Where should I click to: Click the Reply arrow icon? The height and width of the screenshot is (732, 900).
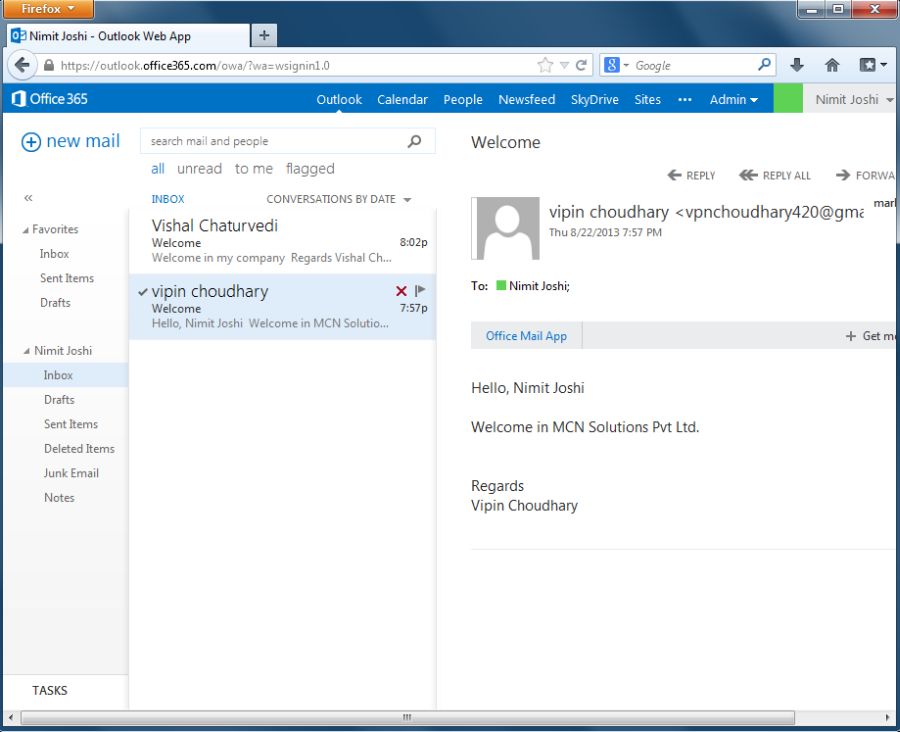point(674,175)
